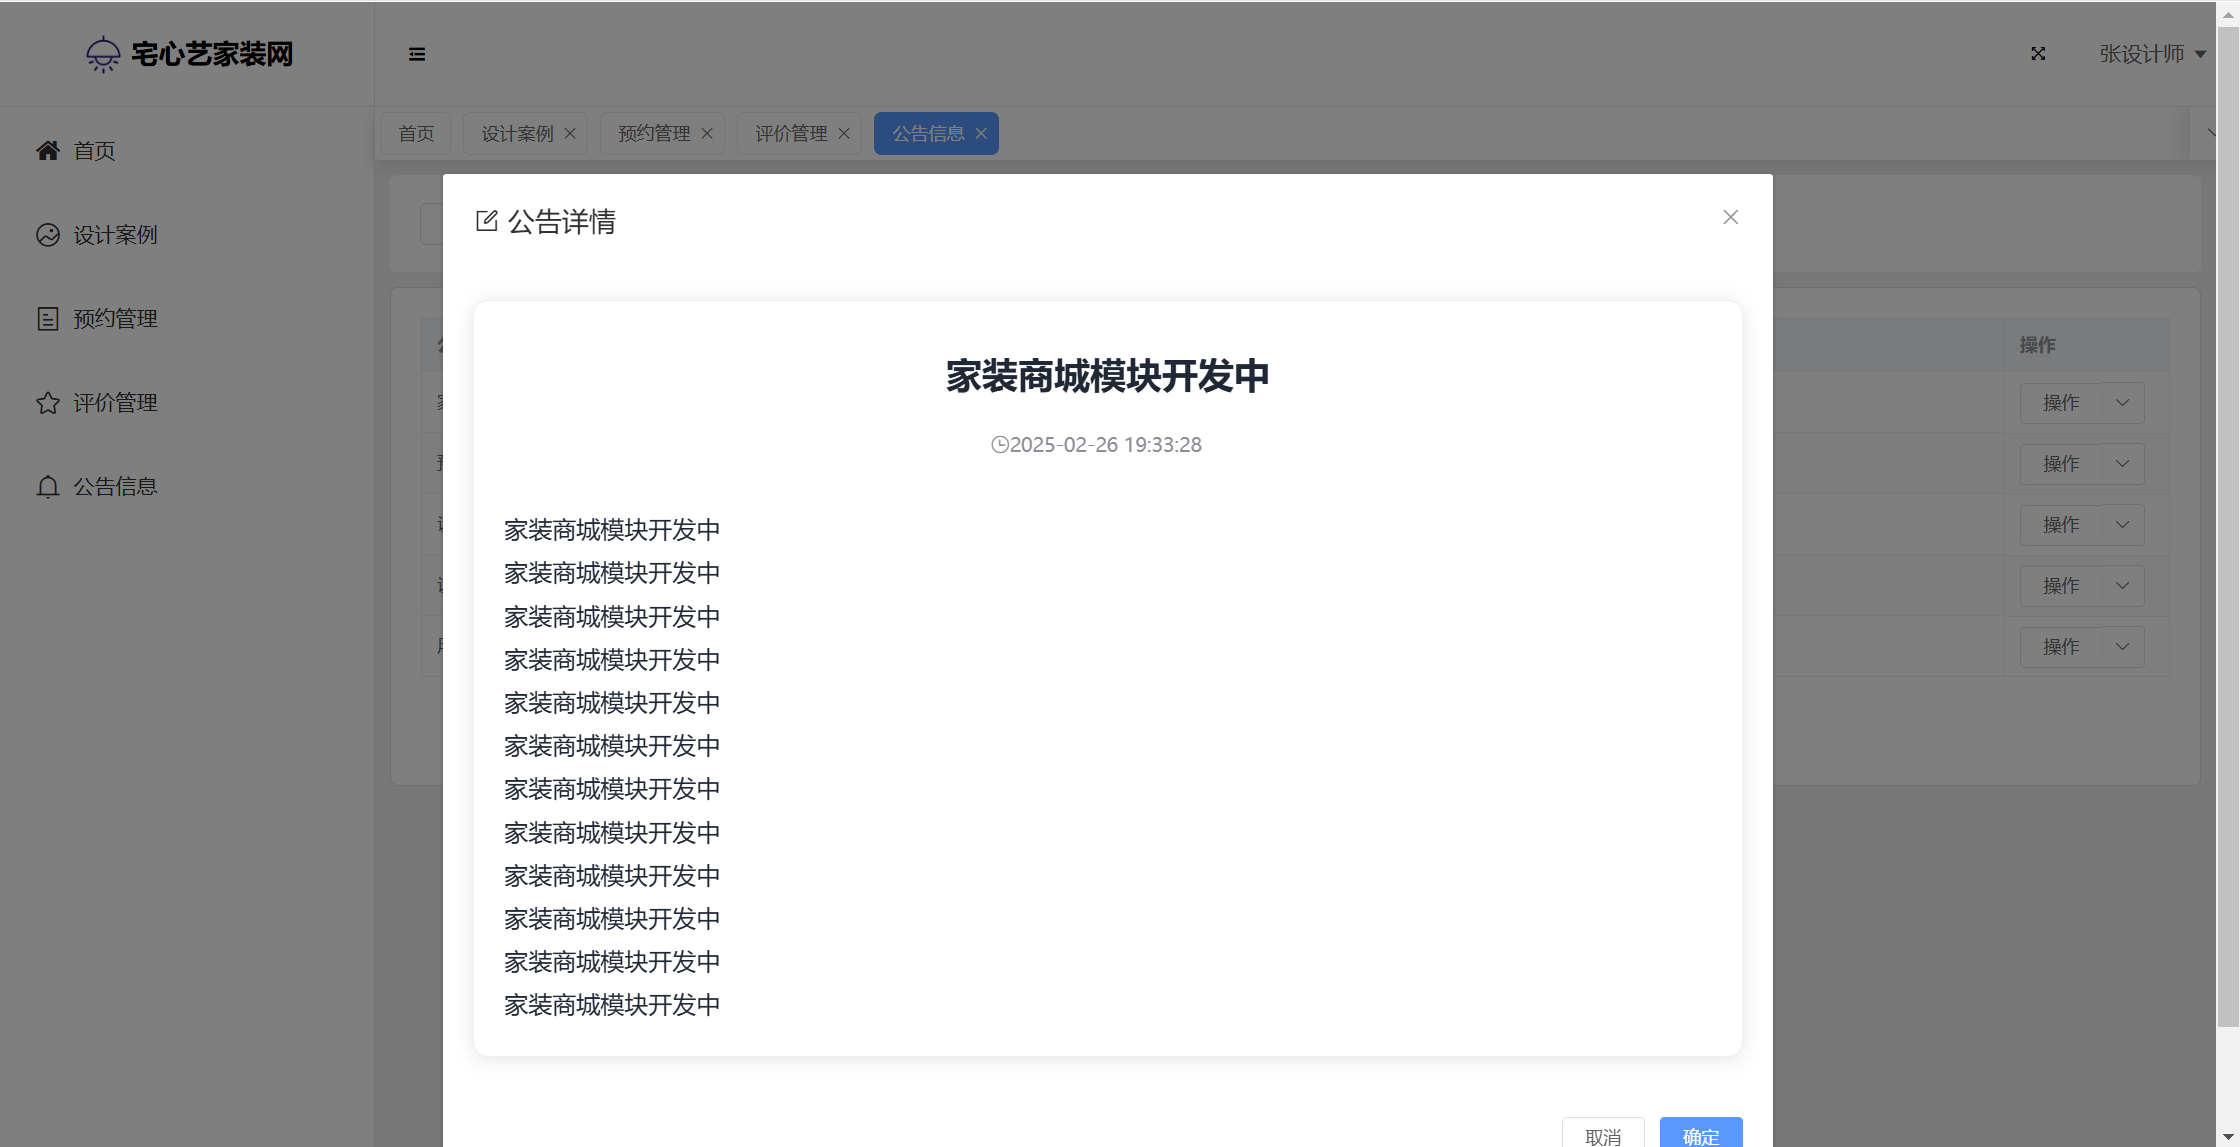Click the bell icon for 公告信息

point(48,486)
